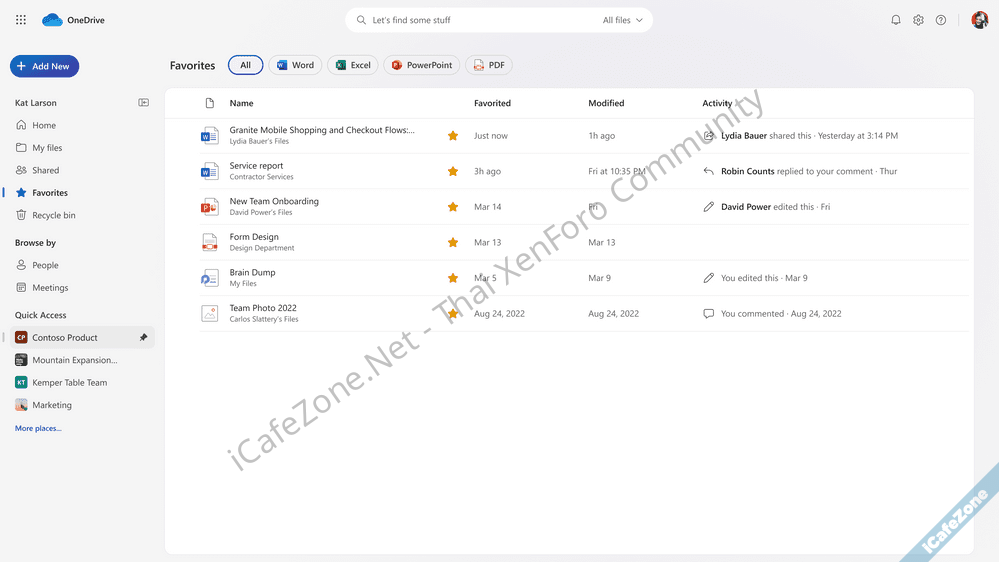Toggle favorite star for New Team Onboarding

pyautogui.click(x=453, y=207)
